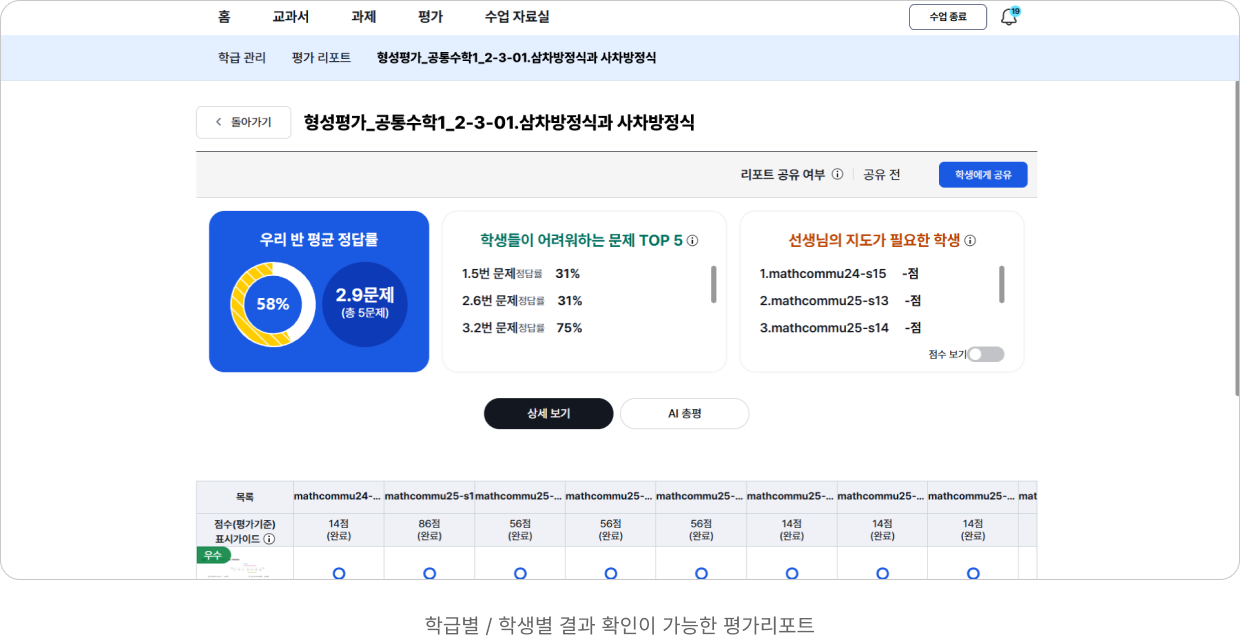Image resolution: width=1240 pixels, height=640 pixels.
Task: Click the TOP 5 problems list scrollbar
Action: click(x=713, y=284)
